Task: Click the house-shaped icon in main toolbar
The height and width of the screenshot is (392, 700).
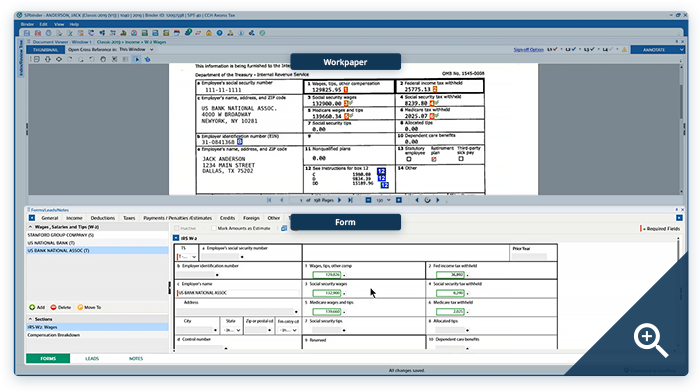Action: pos(209,33)
